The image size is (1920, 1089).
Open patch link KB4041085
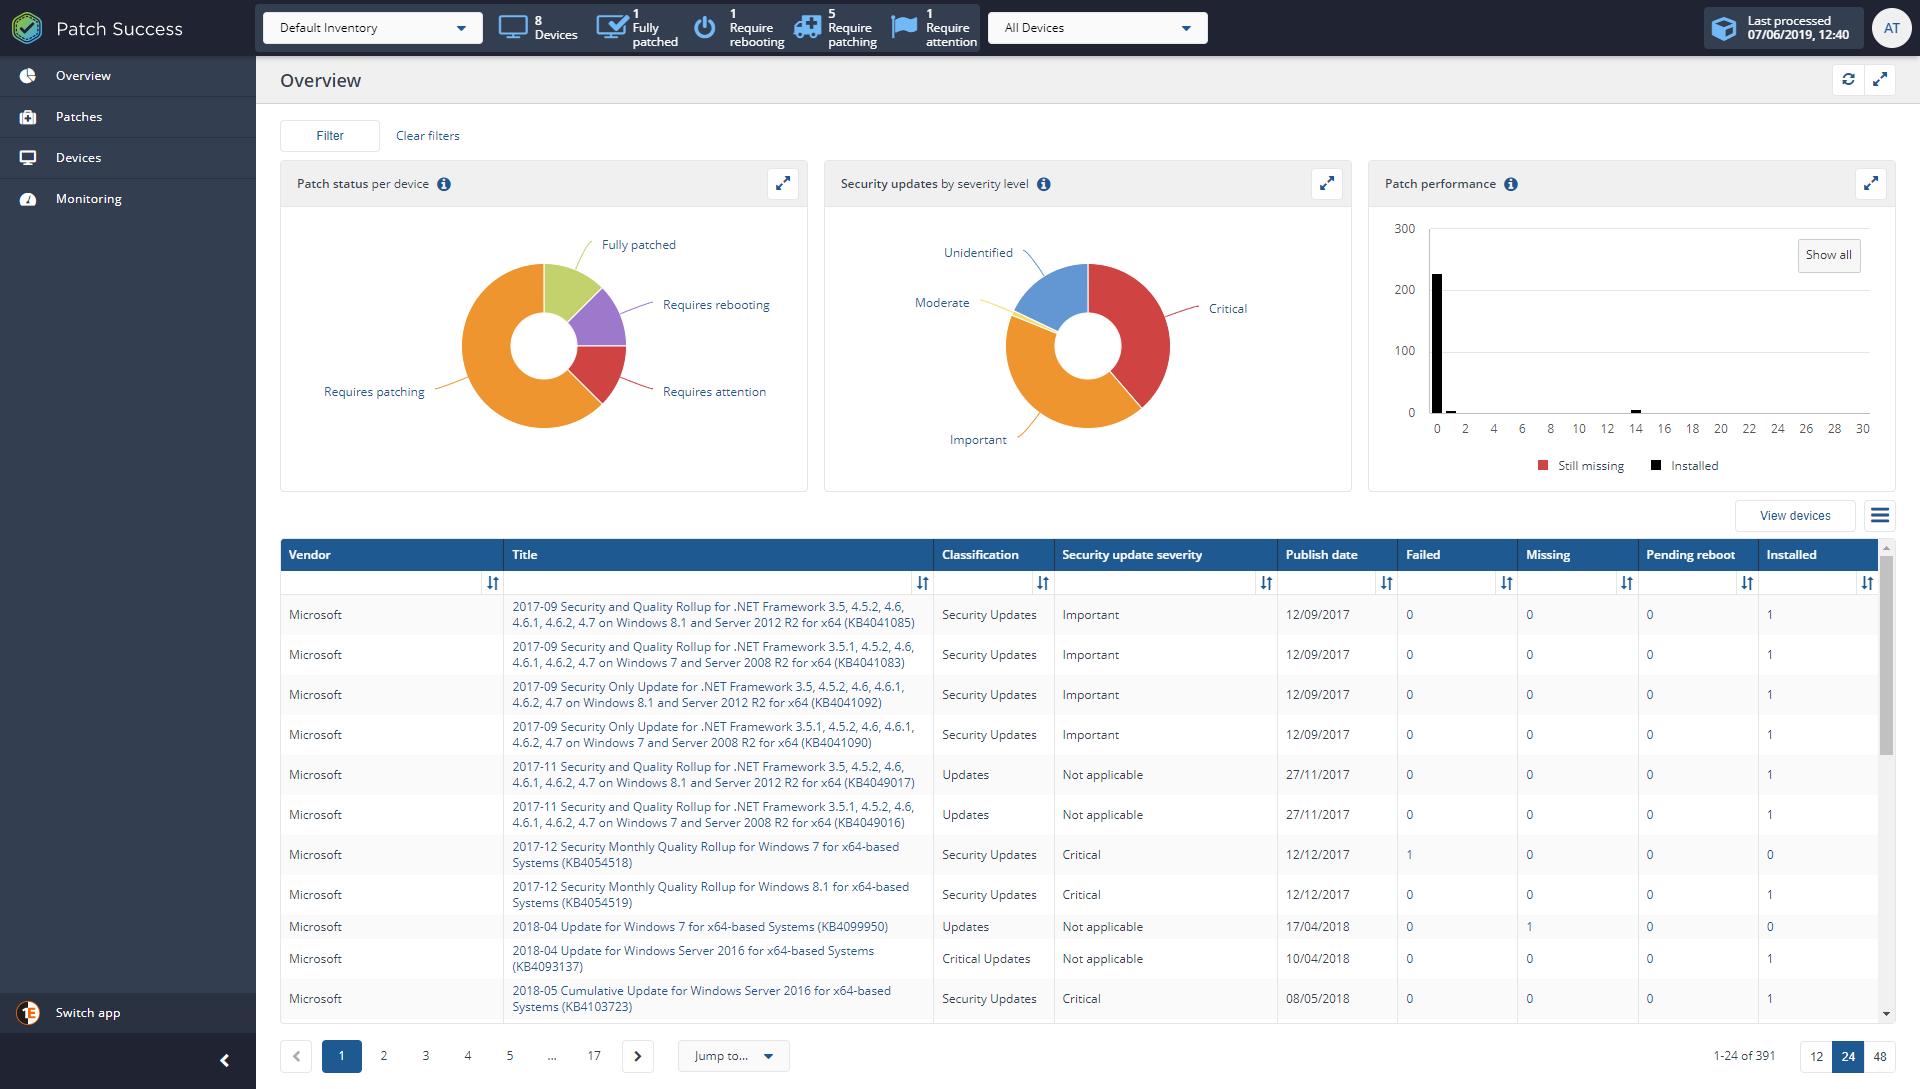(713, 615)
